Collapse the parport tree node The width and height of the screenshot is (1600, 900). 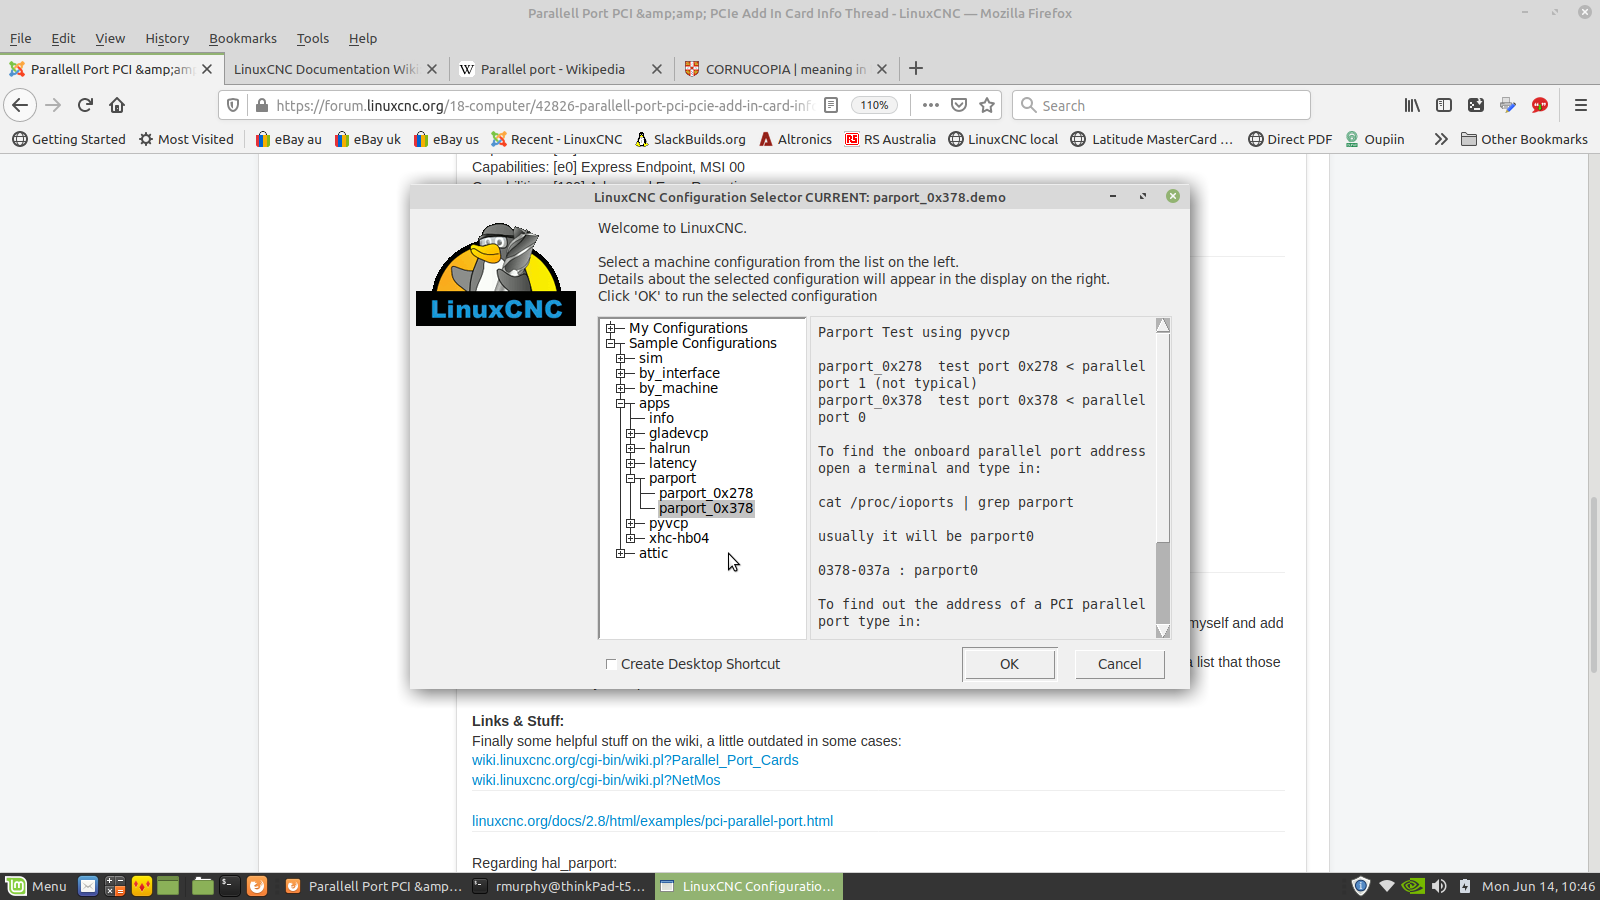pyautogui.click(x=631, y=478)
